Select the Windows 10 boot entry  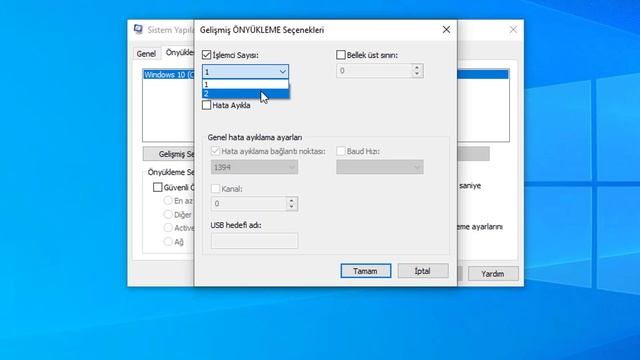pyautogui.click(x=169, y=75)
